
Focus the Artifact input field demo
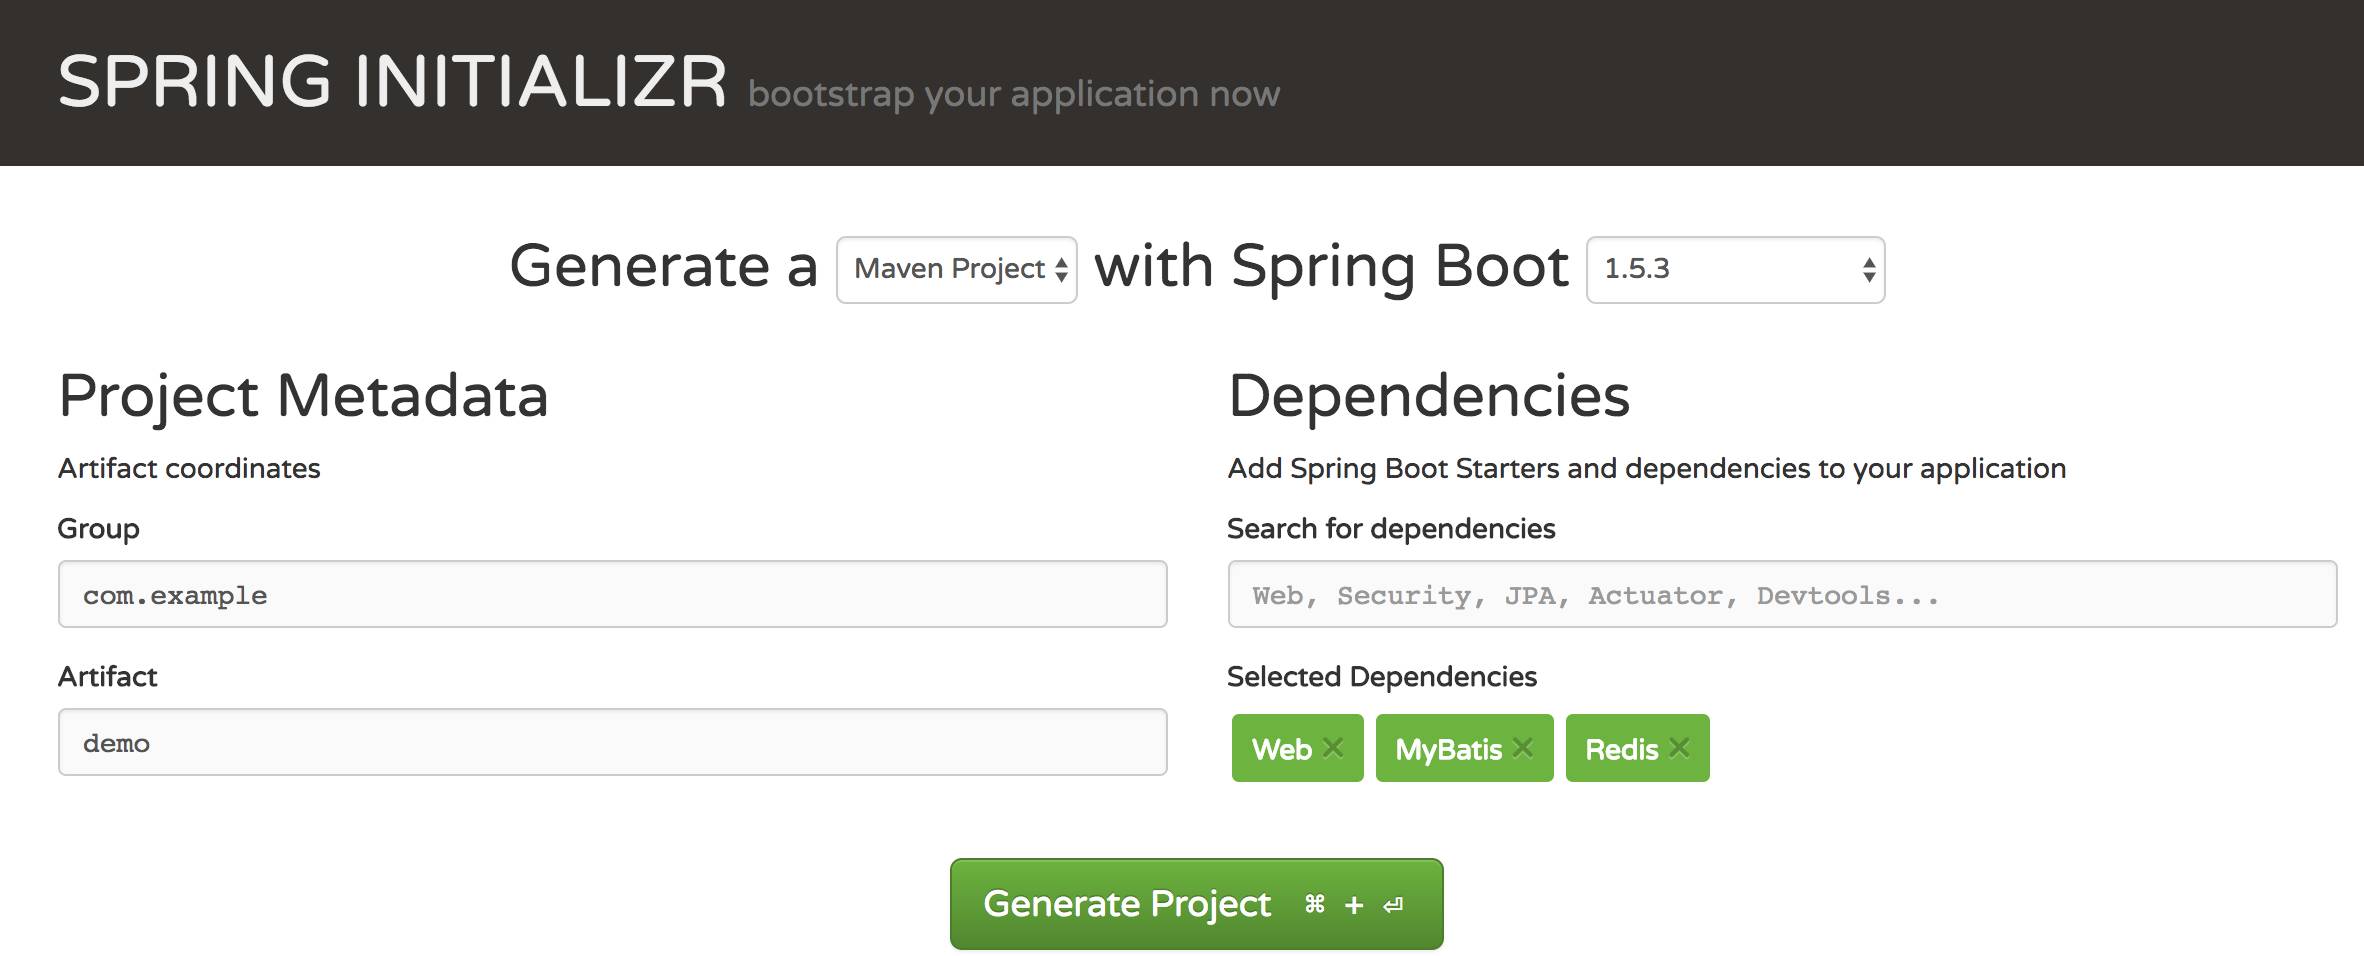click(613, 742)
